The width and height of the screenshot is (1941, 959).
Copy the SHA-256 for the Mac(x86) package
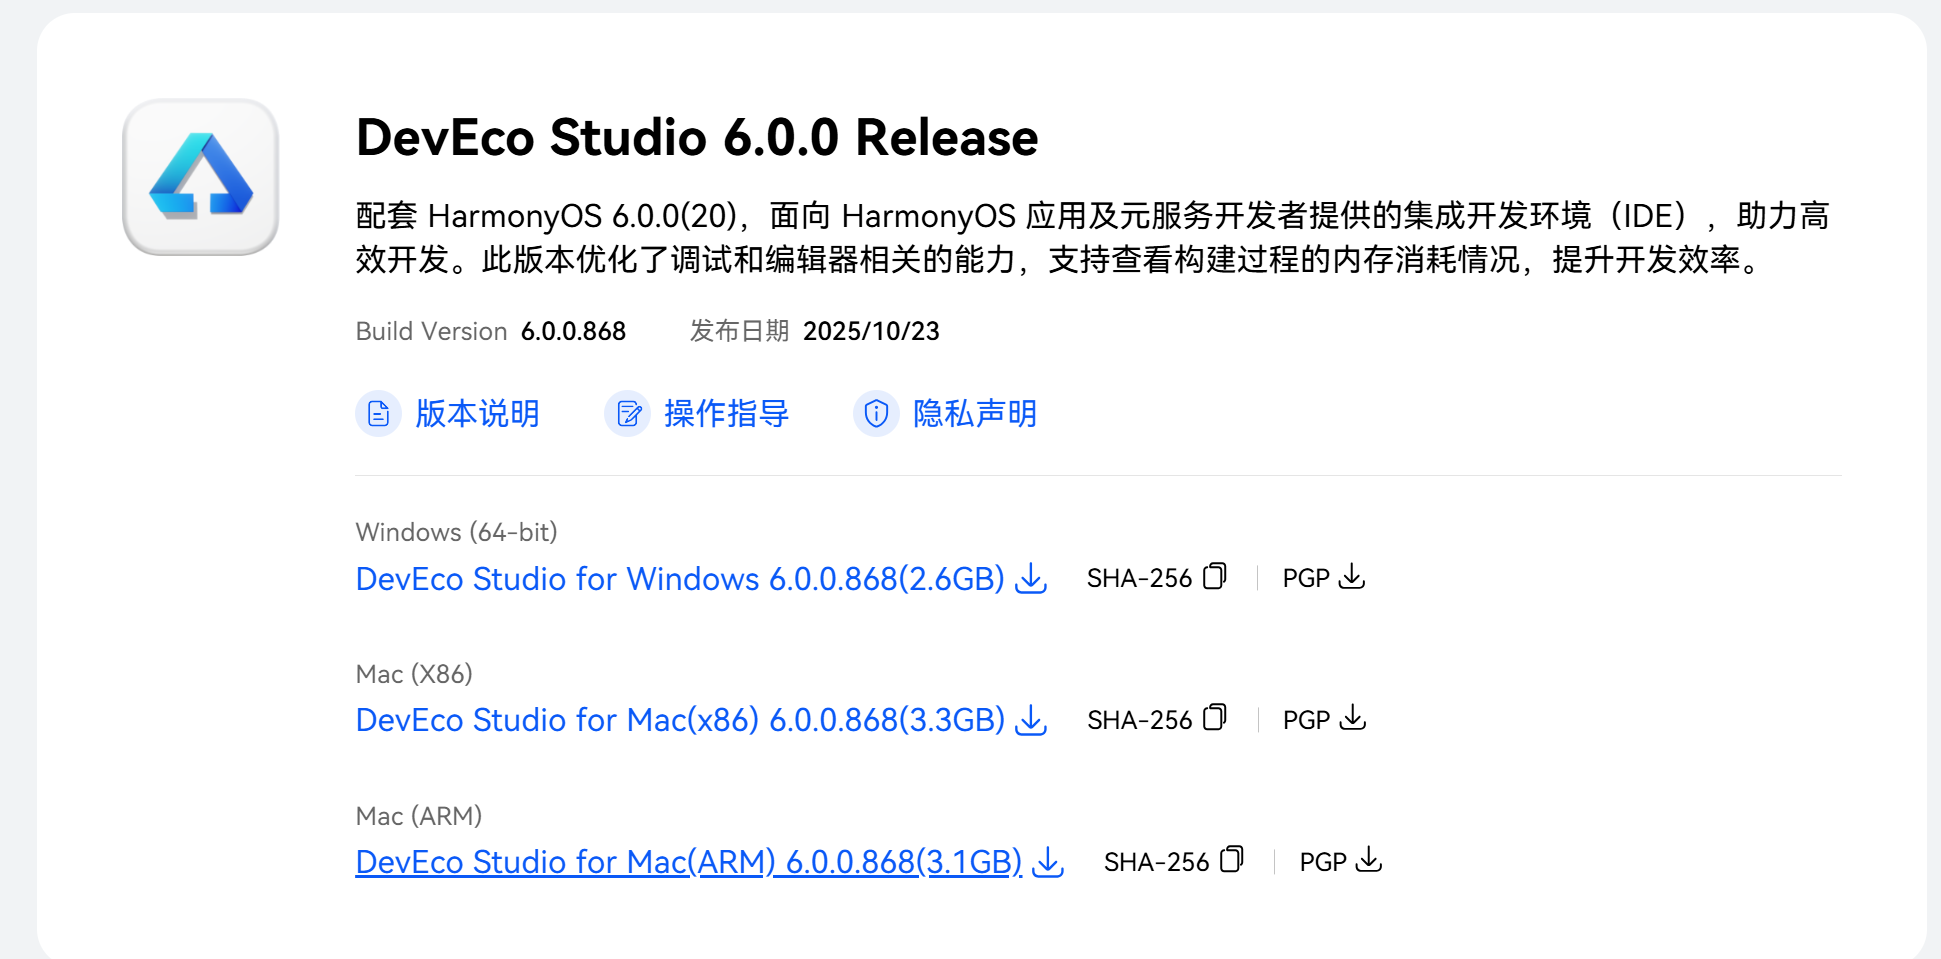pos(1214,718)
